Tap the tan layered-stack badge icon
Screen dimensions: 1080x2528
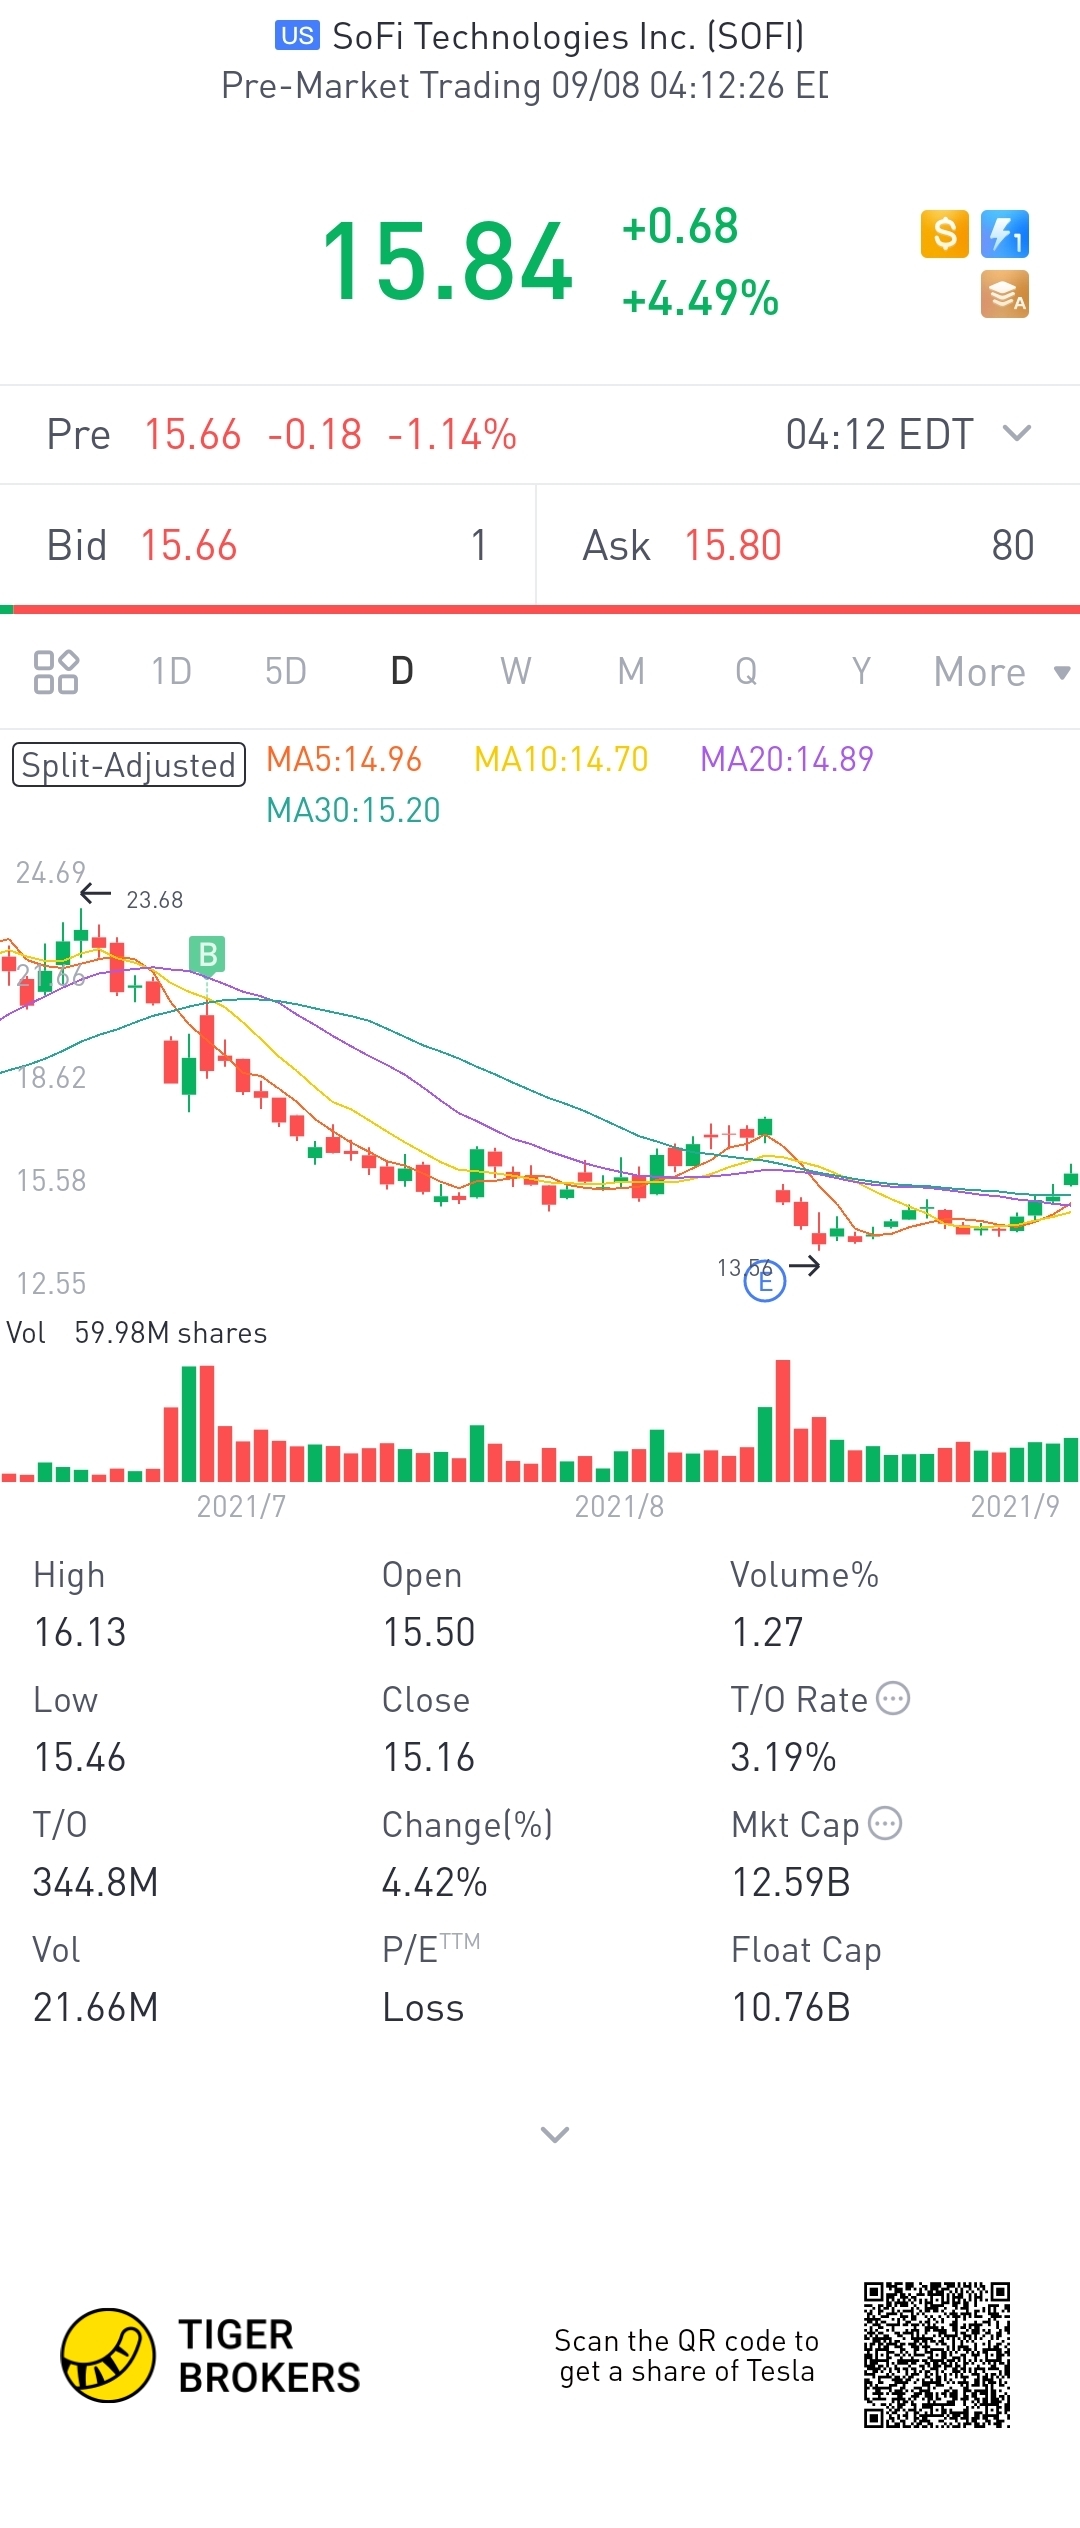point(1005,294)
